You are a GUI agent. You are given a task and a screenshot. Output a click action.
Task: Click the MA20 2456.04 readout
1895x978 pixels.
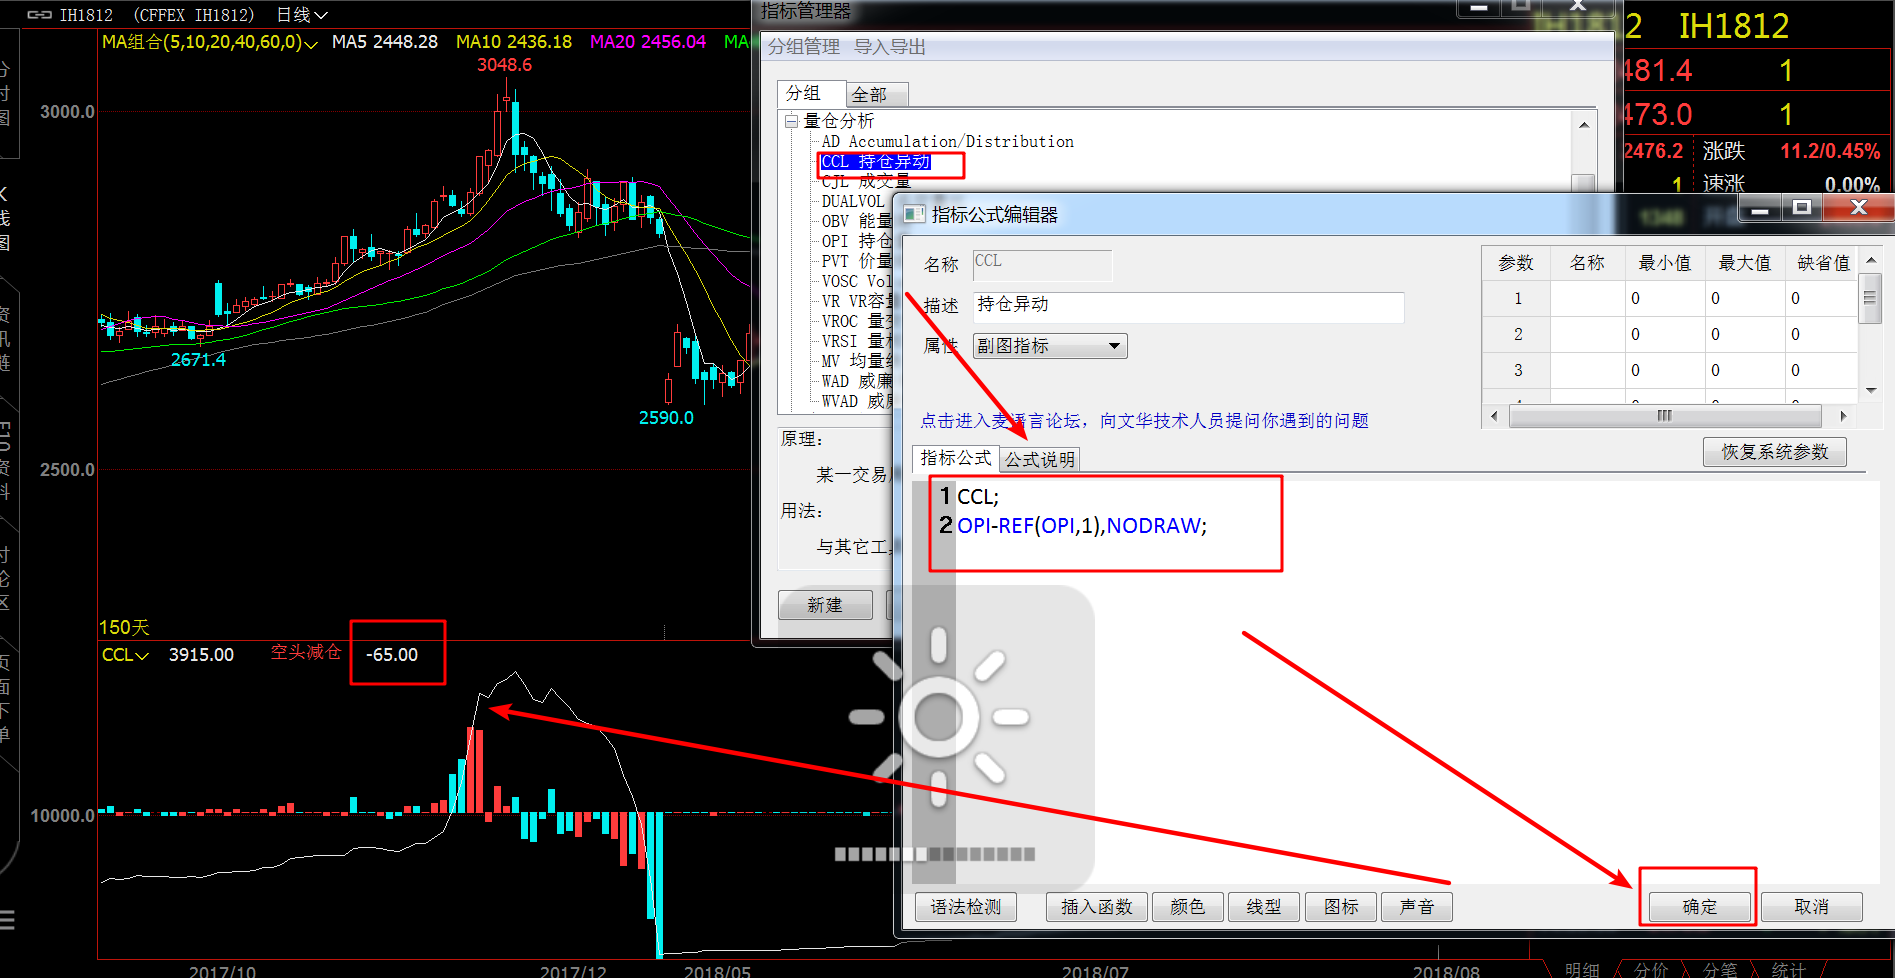(648, 42)
